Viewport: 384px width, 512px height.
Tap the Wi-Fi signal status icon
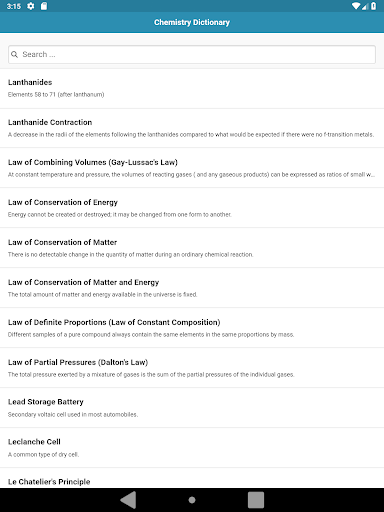[356, 6]
